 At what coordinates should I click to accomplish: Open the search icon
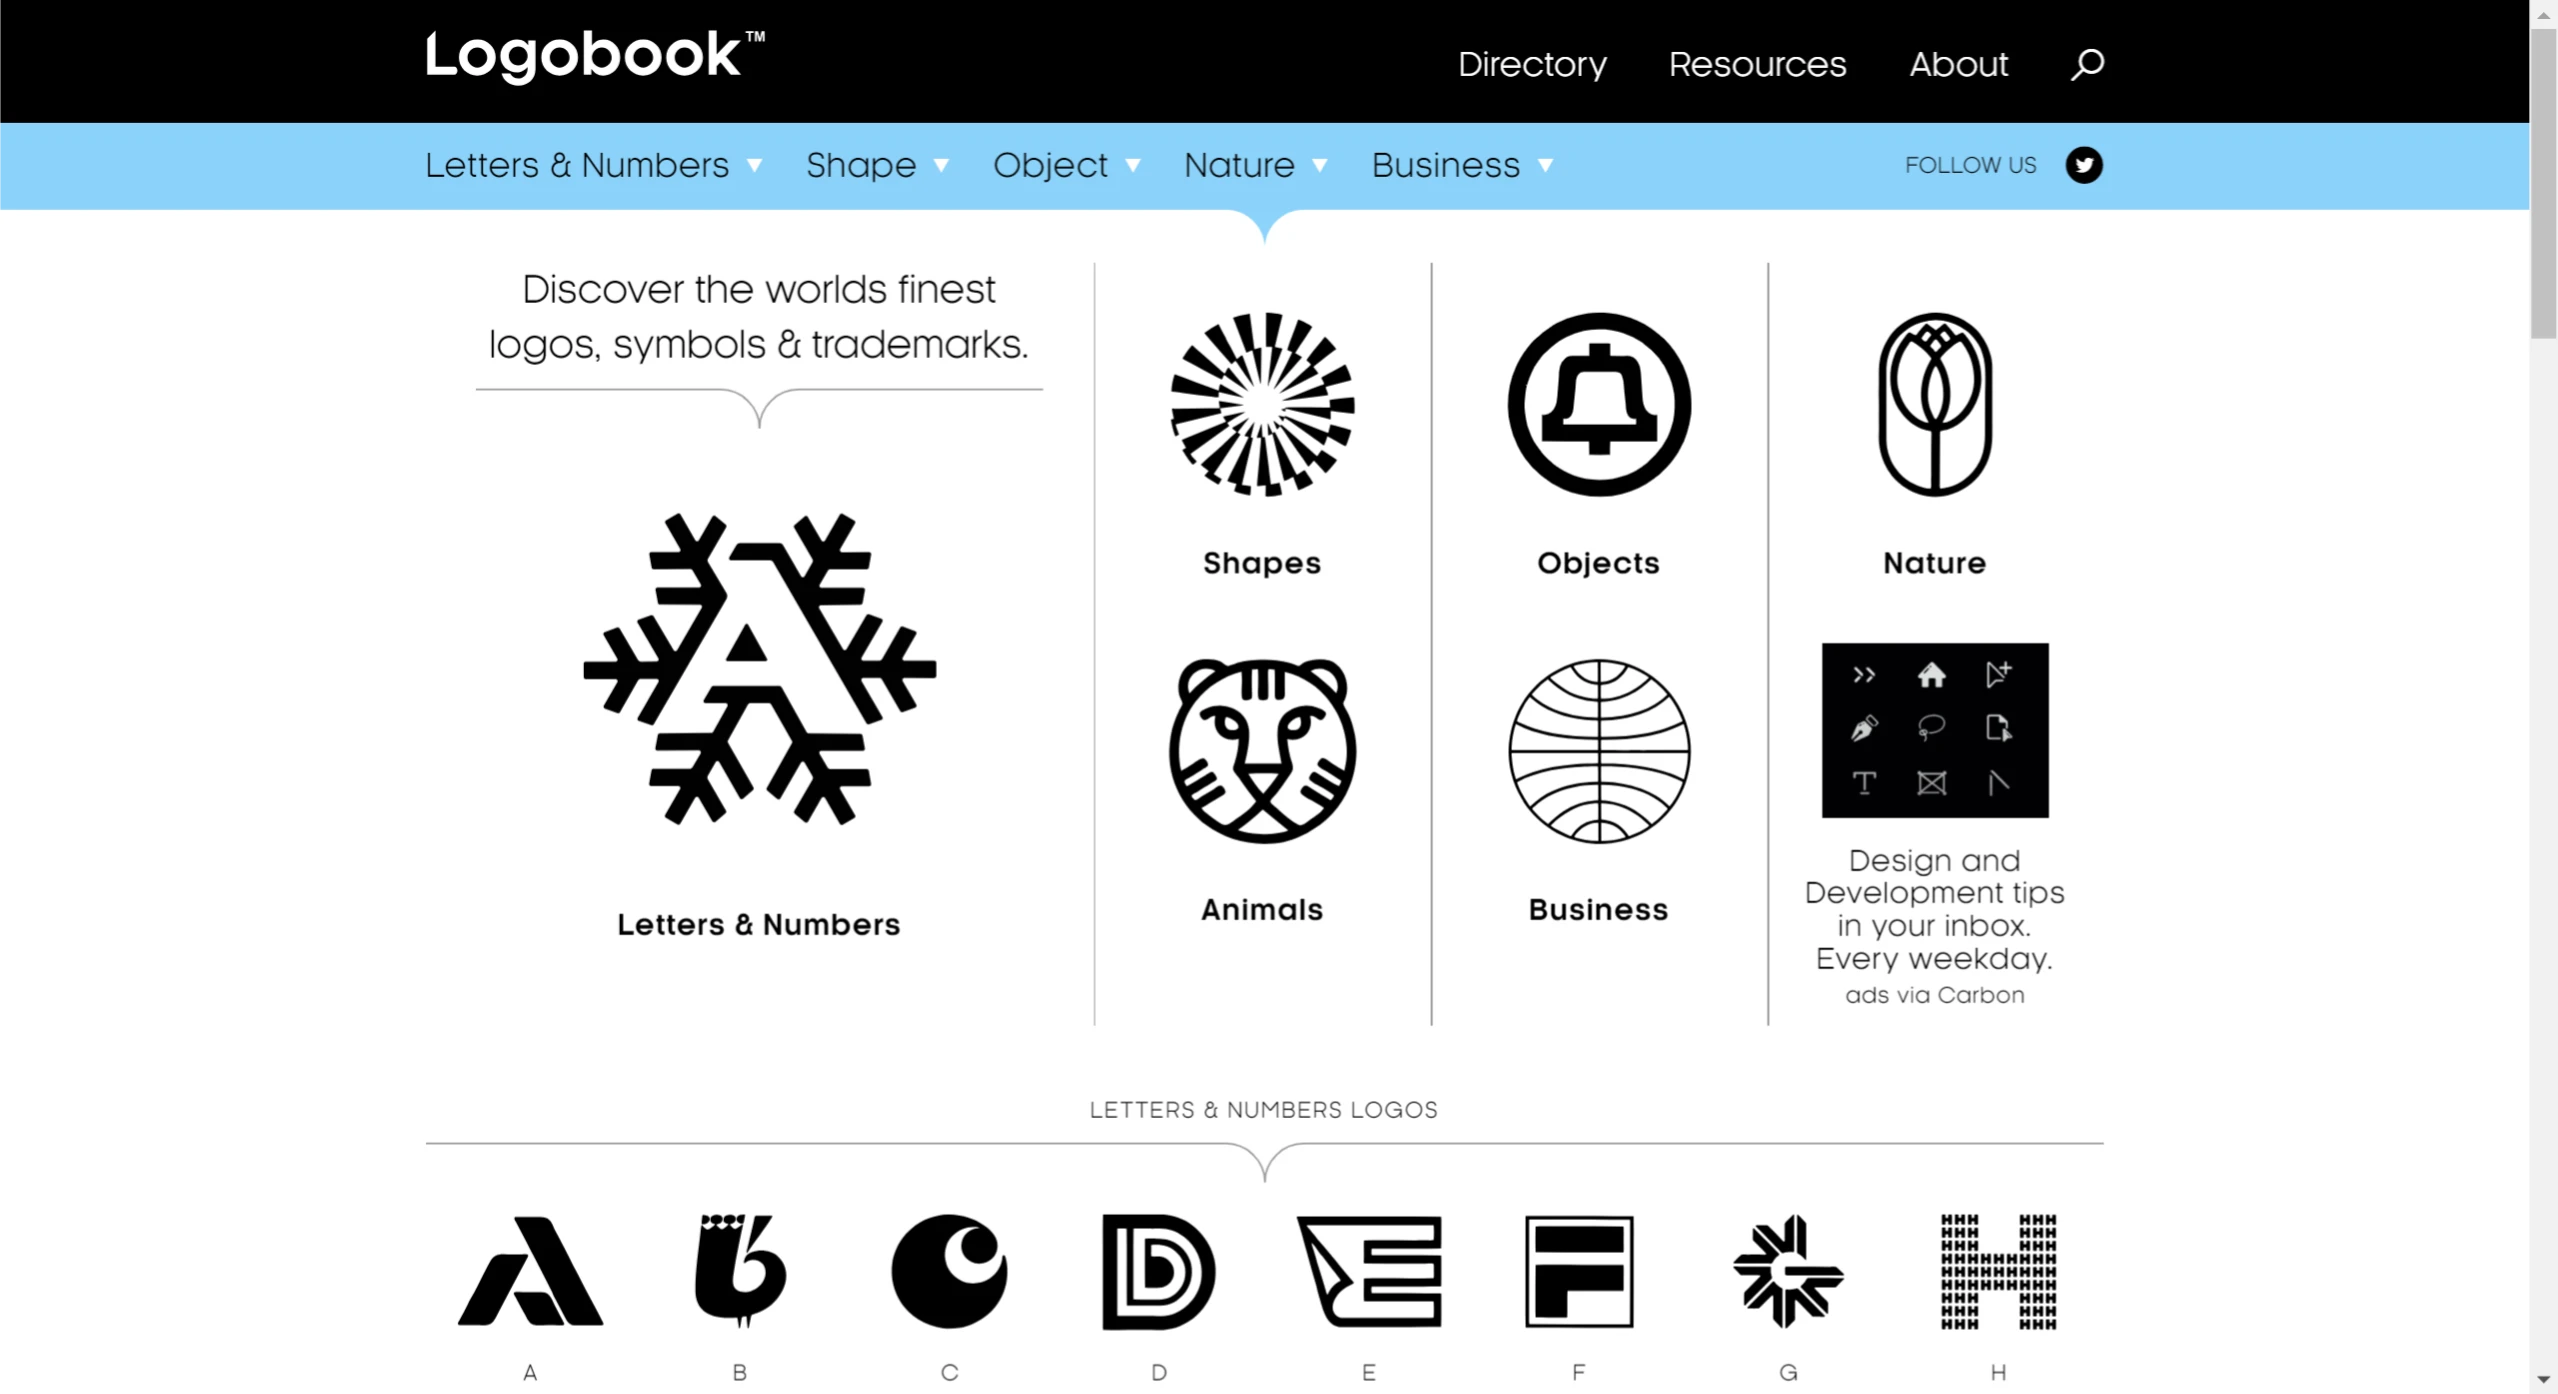click(x=2086, y=64)
